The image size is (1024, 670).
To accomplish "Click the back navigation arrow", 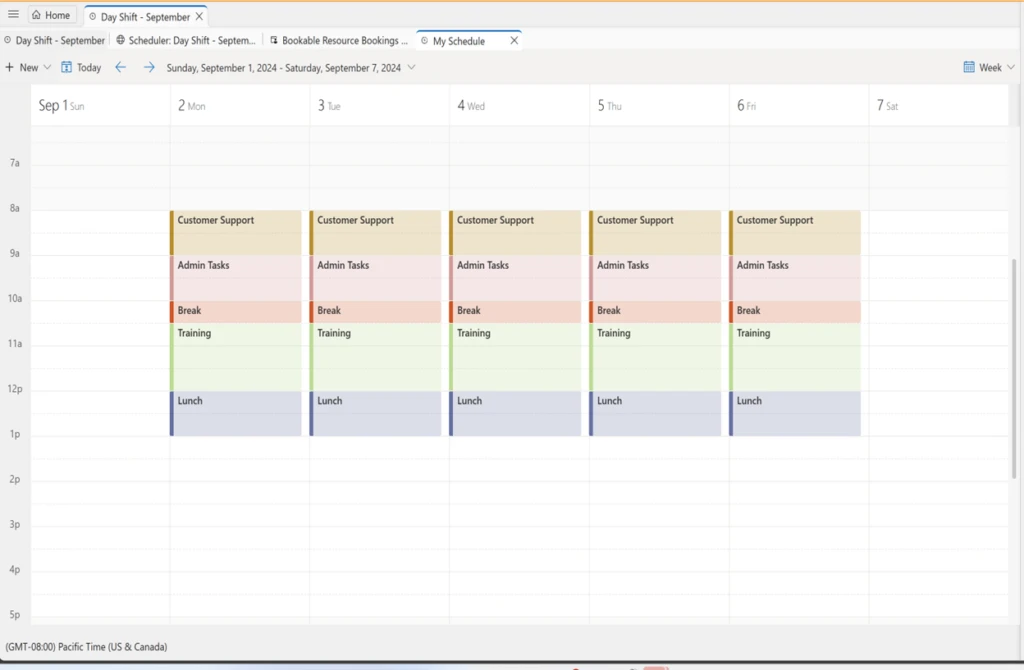I will click(121, 67).
